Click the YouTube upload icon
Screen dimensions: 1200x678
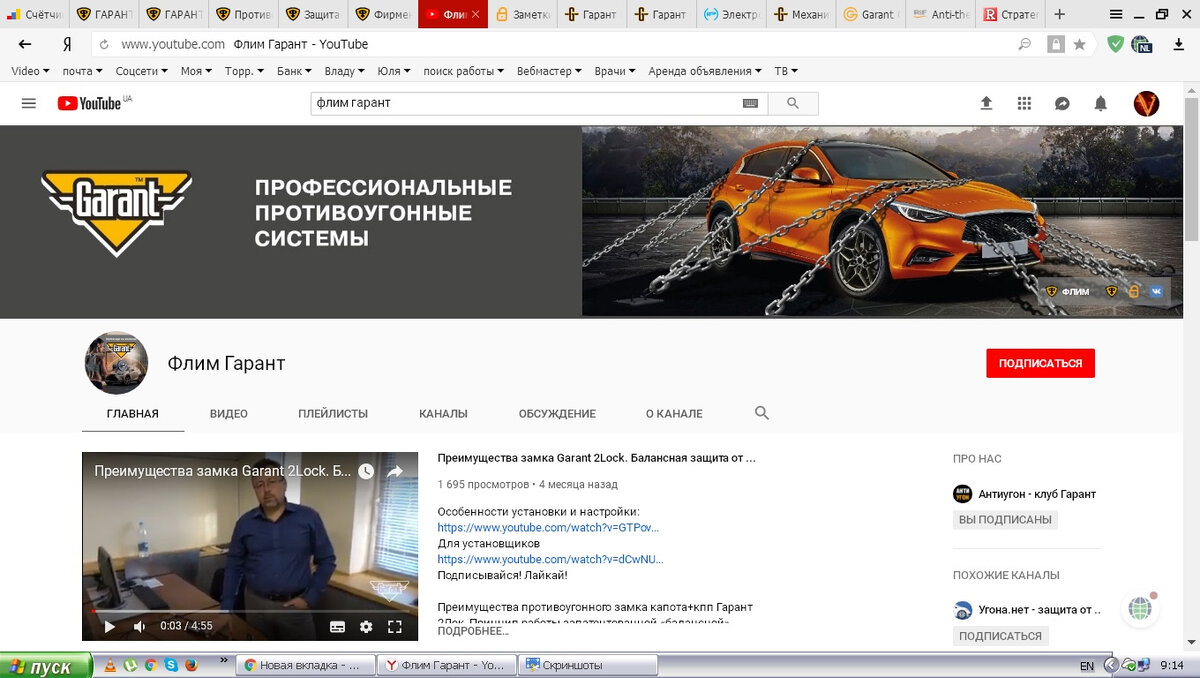coord(986,103)
